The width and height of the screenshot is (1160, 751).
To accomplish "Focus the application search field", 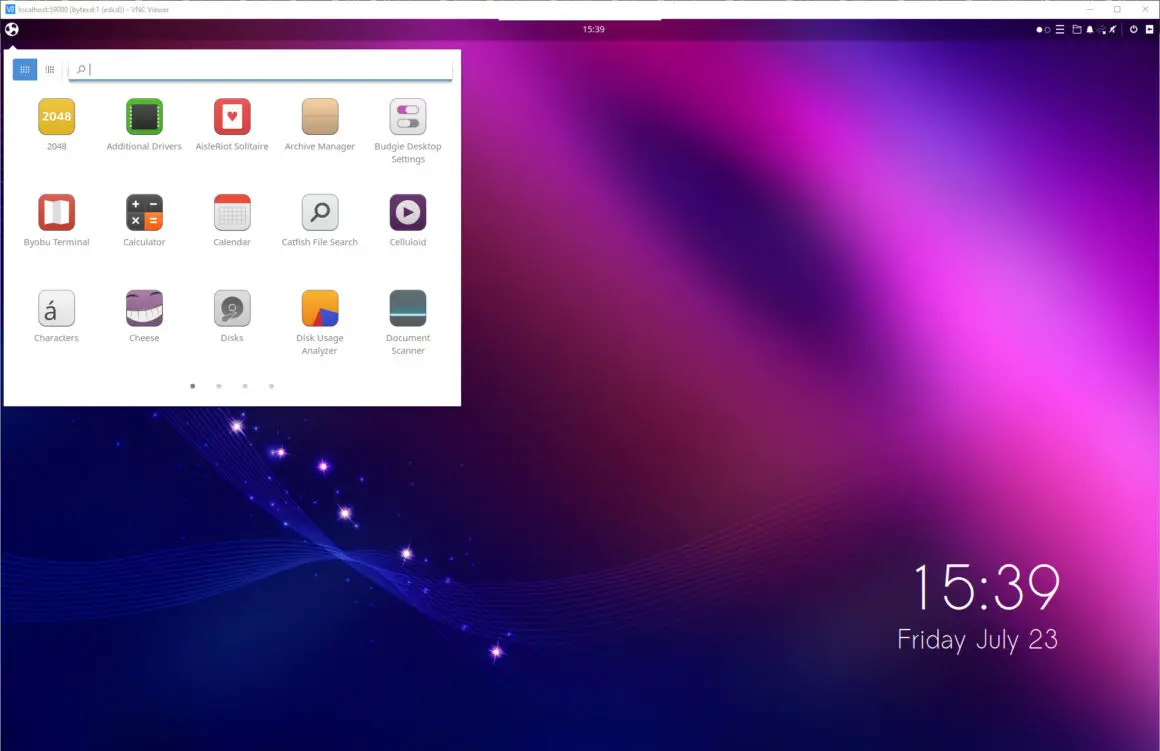I will pyautogui.click(x=260, y=70).
